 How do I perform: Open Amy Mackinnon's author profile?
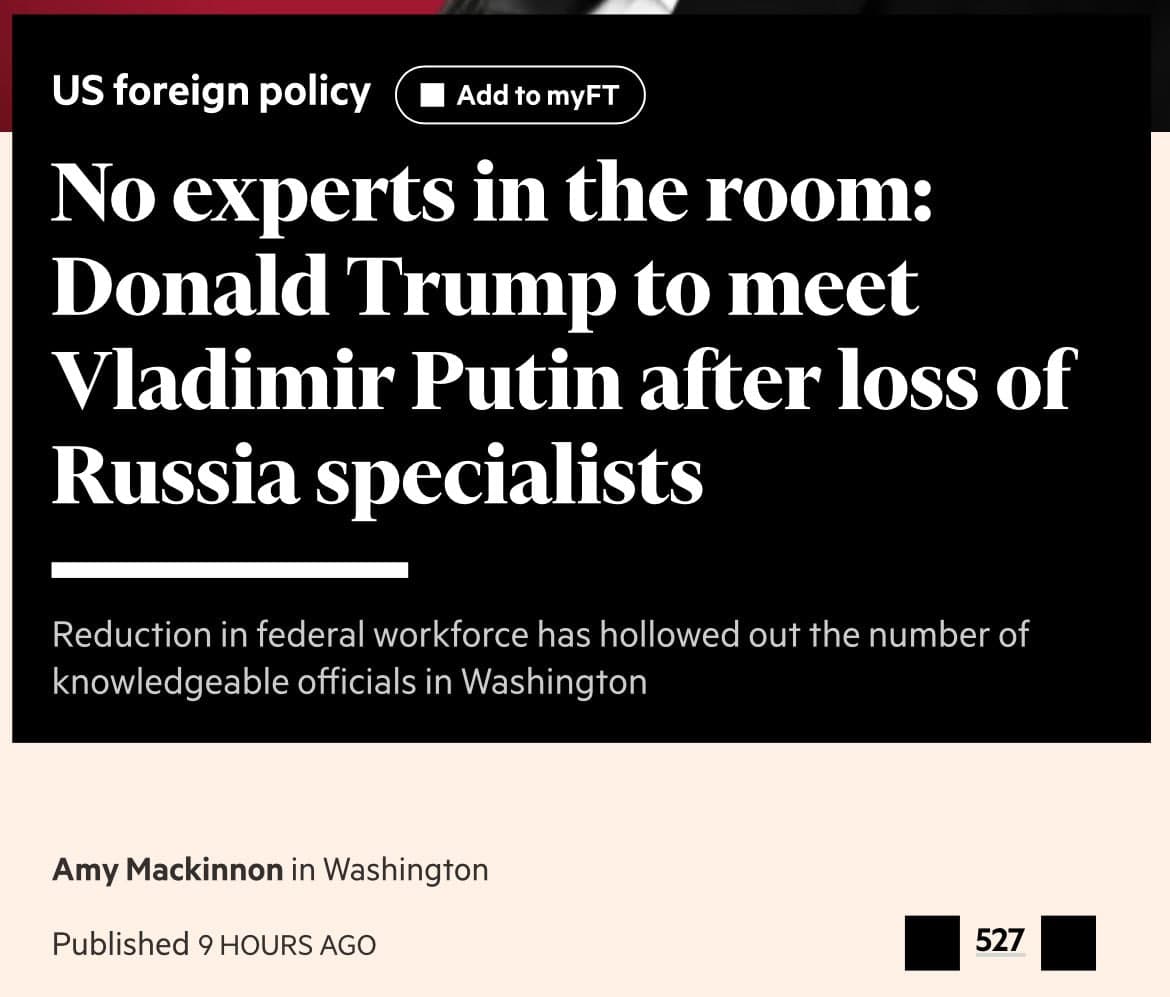167,869
